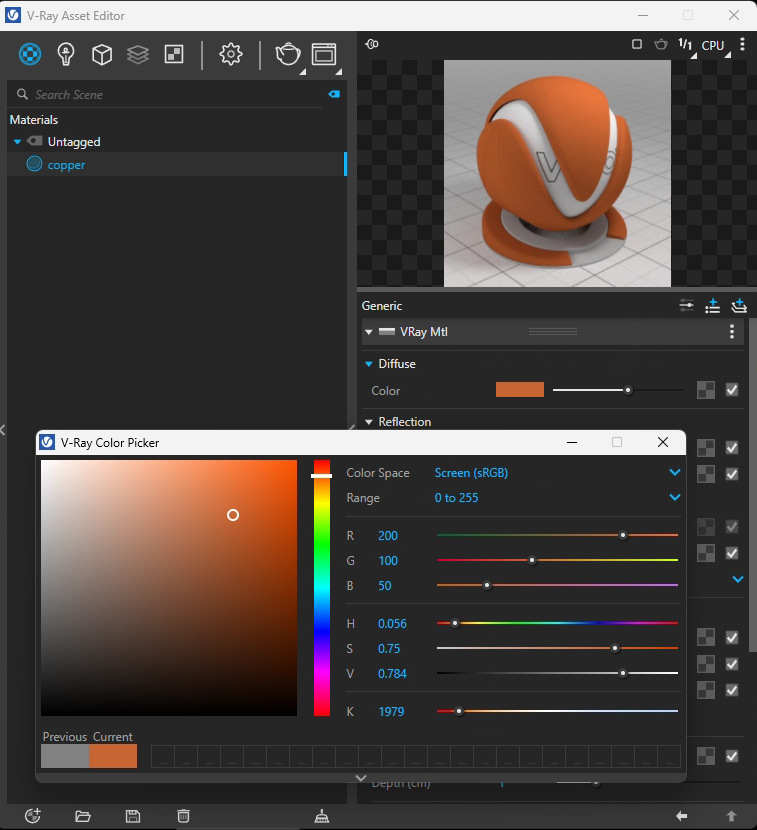Viewport: 757px width, 830px height.
Task: Click in the Search Scene field
Action: point(169,95)
